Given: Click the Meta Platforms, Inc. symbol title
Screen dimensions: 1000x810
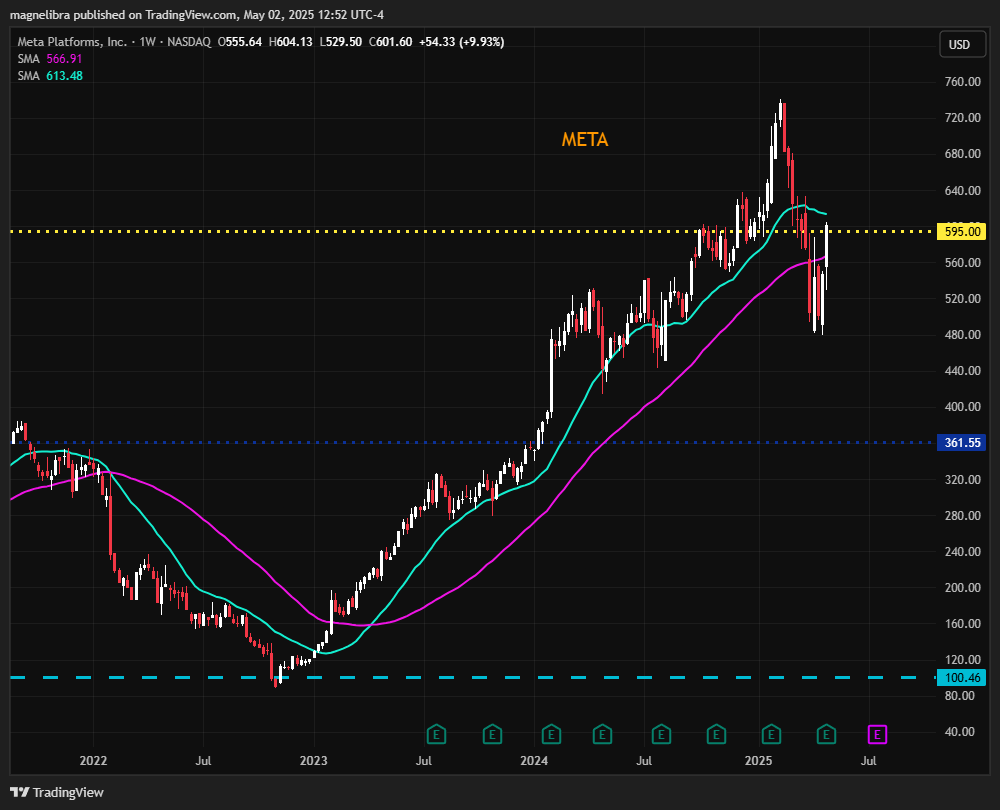Looking at the screenshot, I should tap(72, 42).
